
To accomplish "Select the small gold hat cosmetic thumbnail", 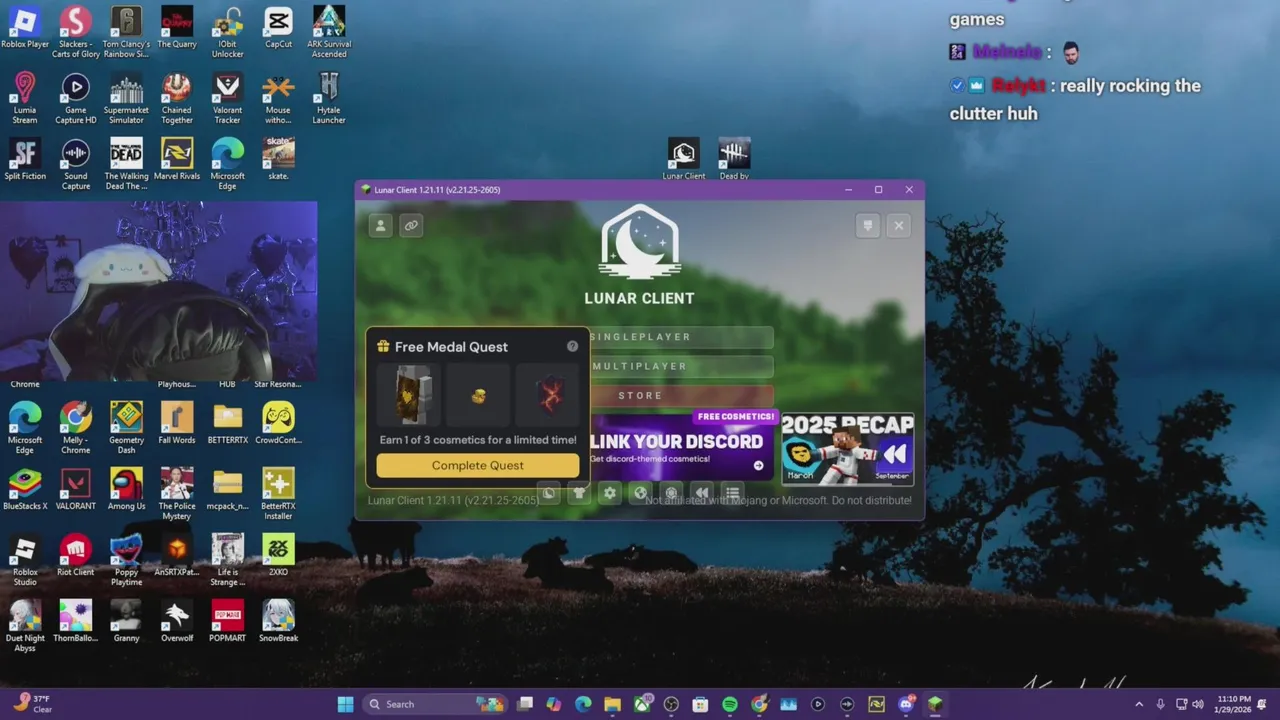I will pyautogui.click(x=478, y=395).
